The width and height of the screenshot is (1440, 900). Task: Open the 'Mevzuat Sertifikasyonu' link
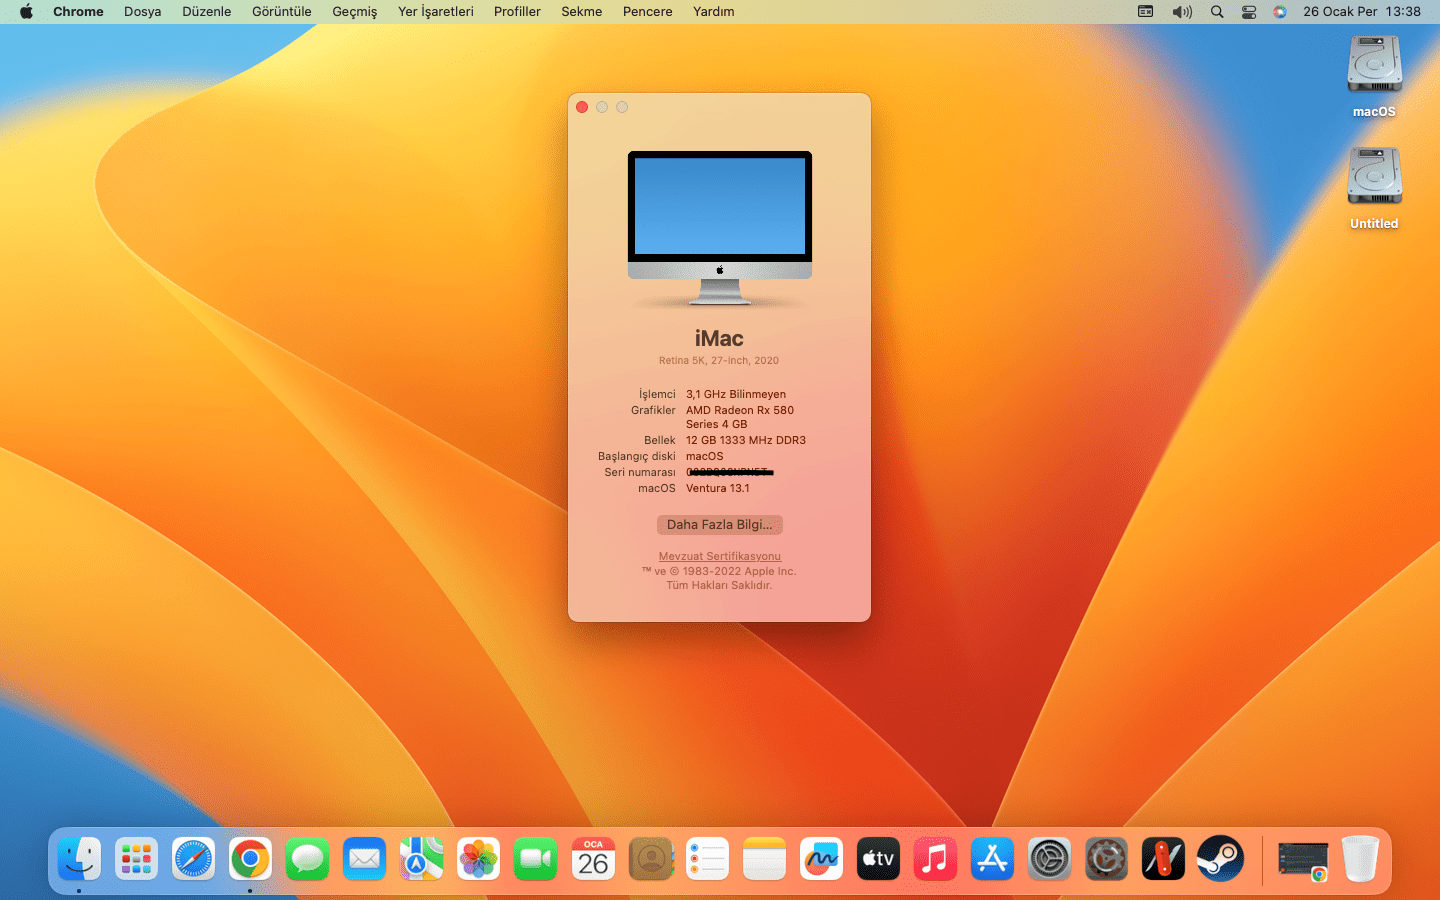click(x=719, y=556)
